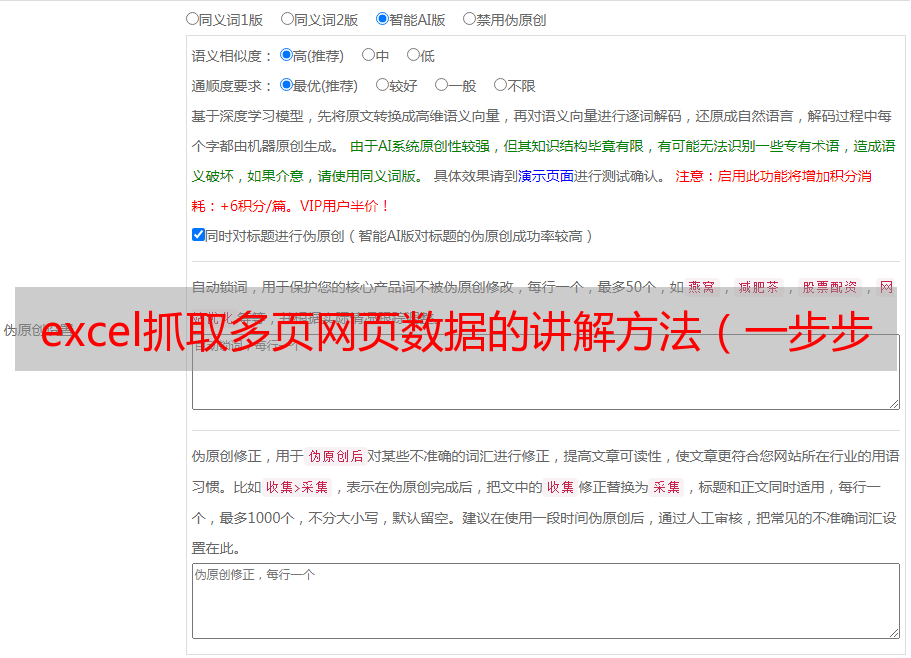Set 语义相似度 to 中

tap(368, 56)
